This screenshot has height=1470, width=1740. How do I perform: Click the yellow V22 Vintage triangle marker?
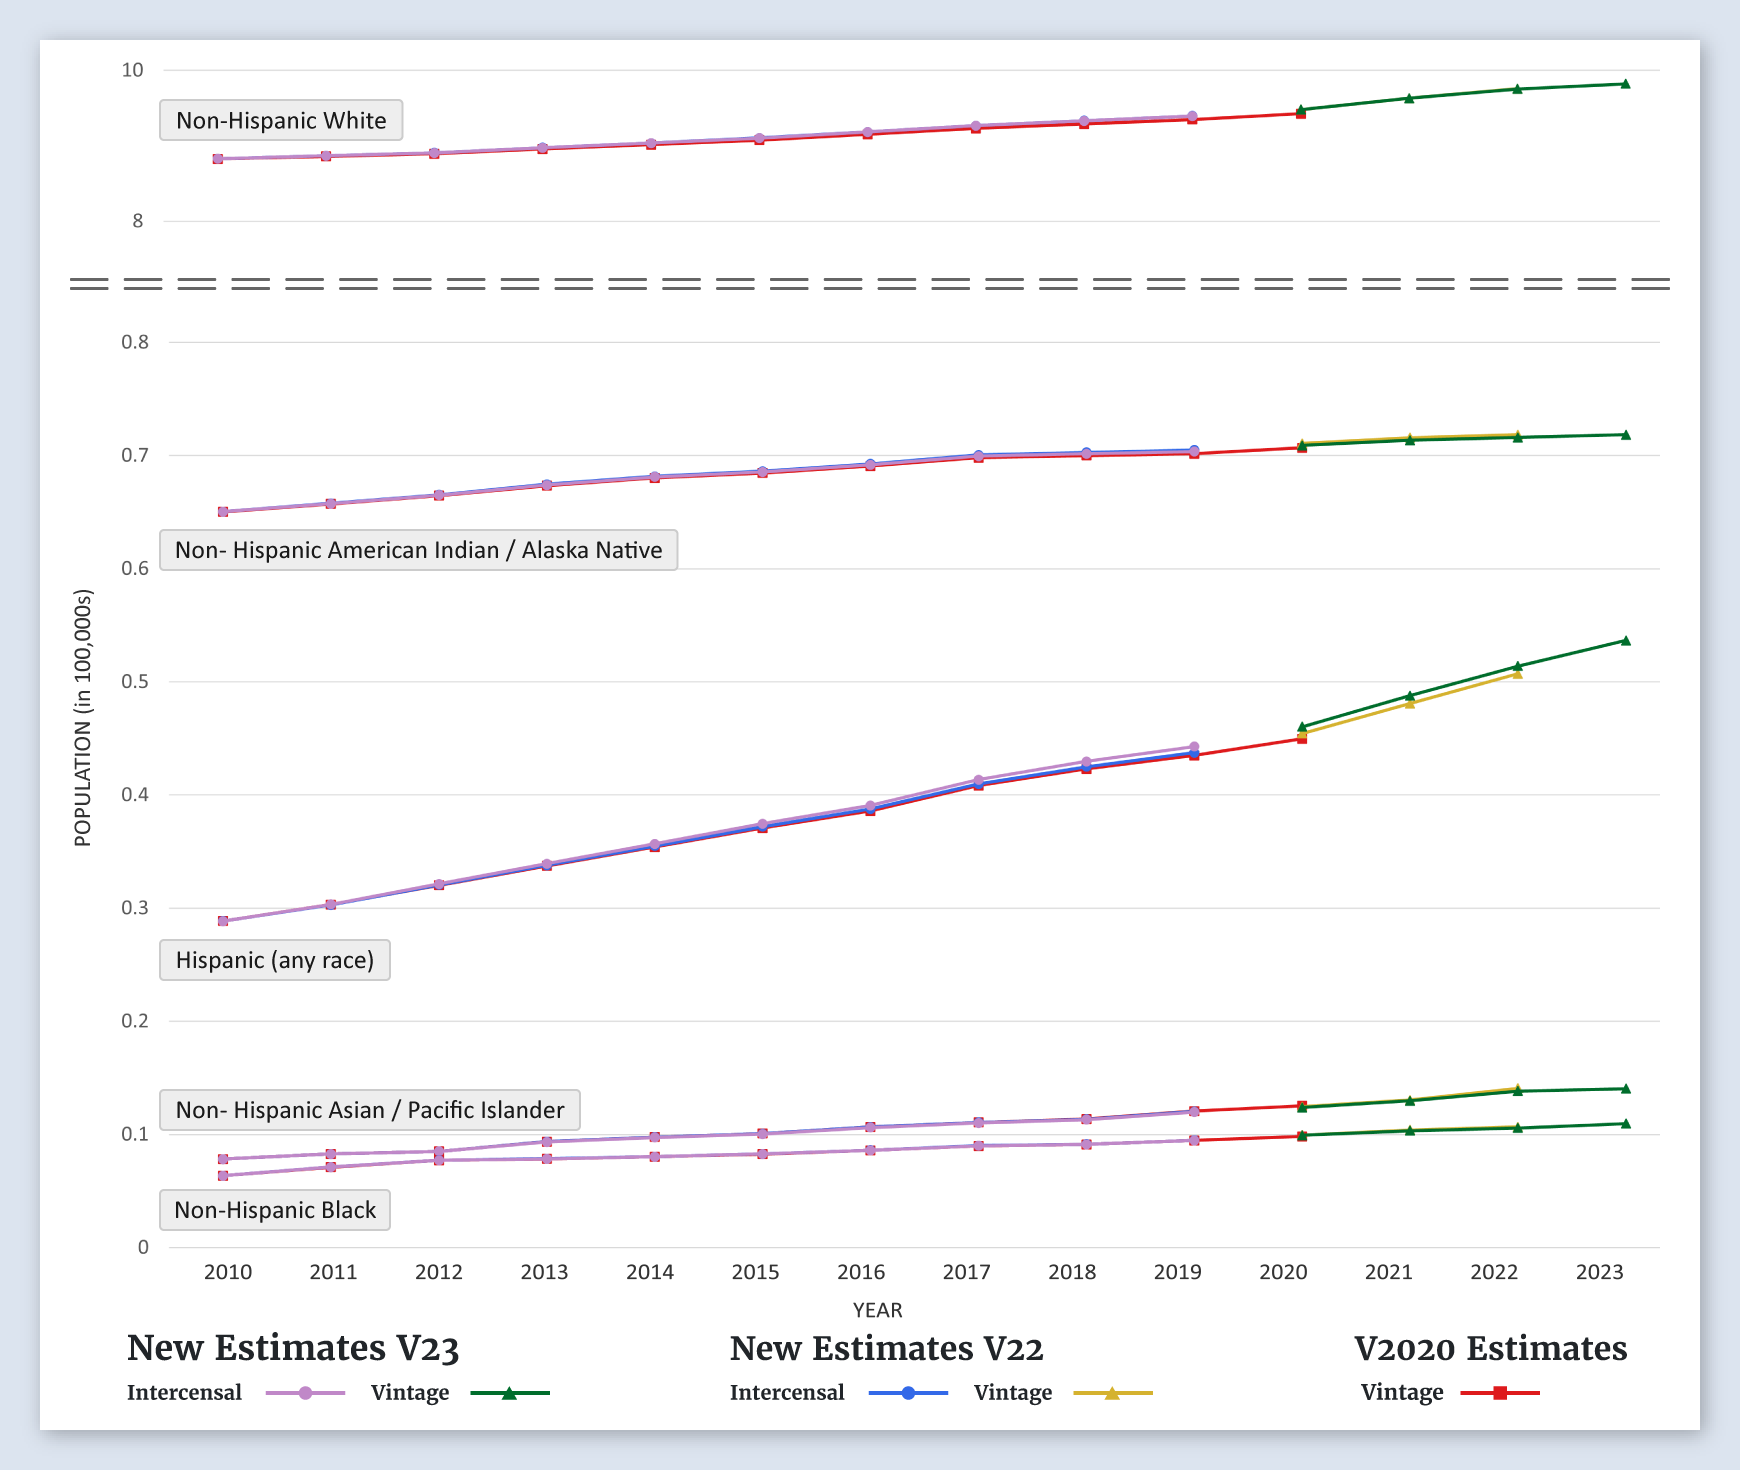[1112, 1393]
